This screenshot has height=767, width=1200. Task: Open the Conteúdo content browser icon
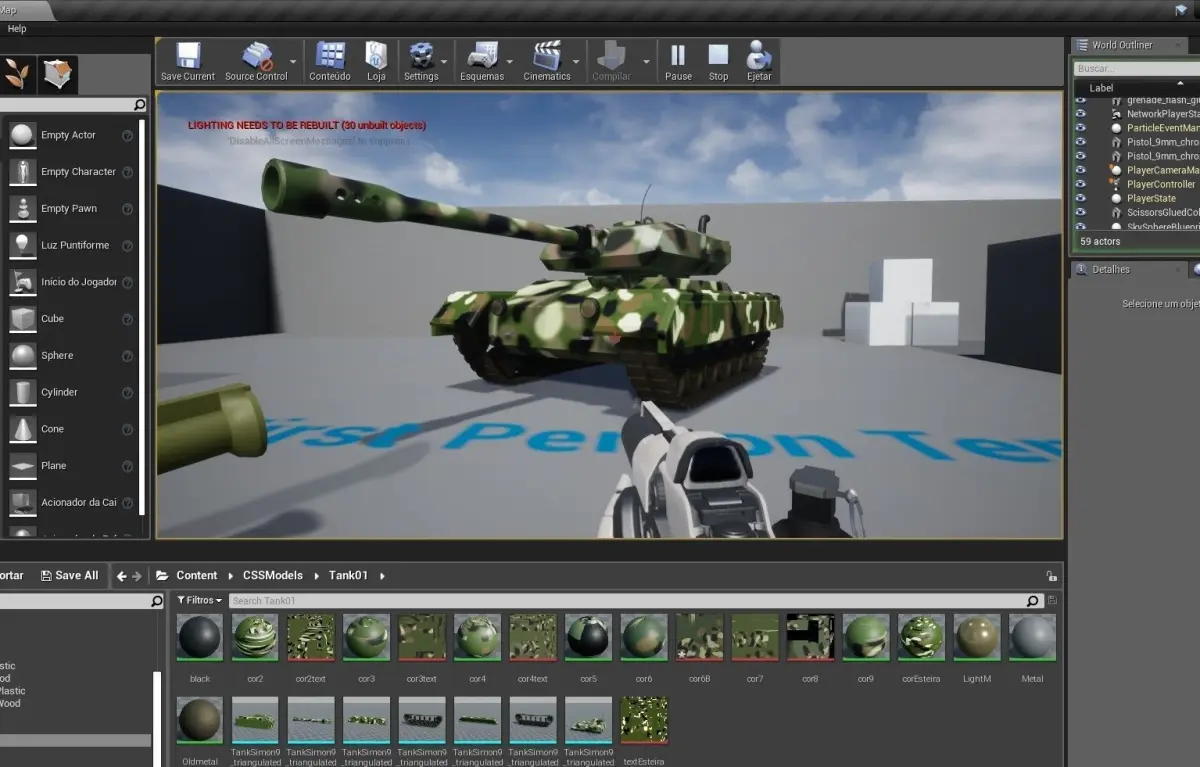[x=330, y=61]
